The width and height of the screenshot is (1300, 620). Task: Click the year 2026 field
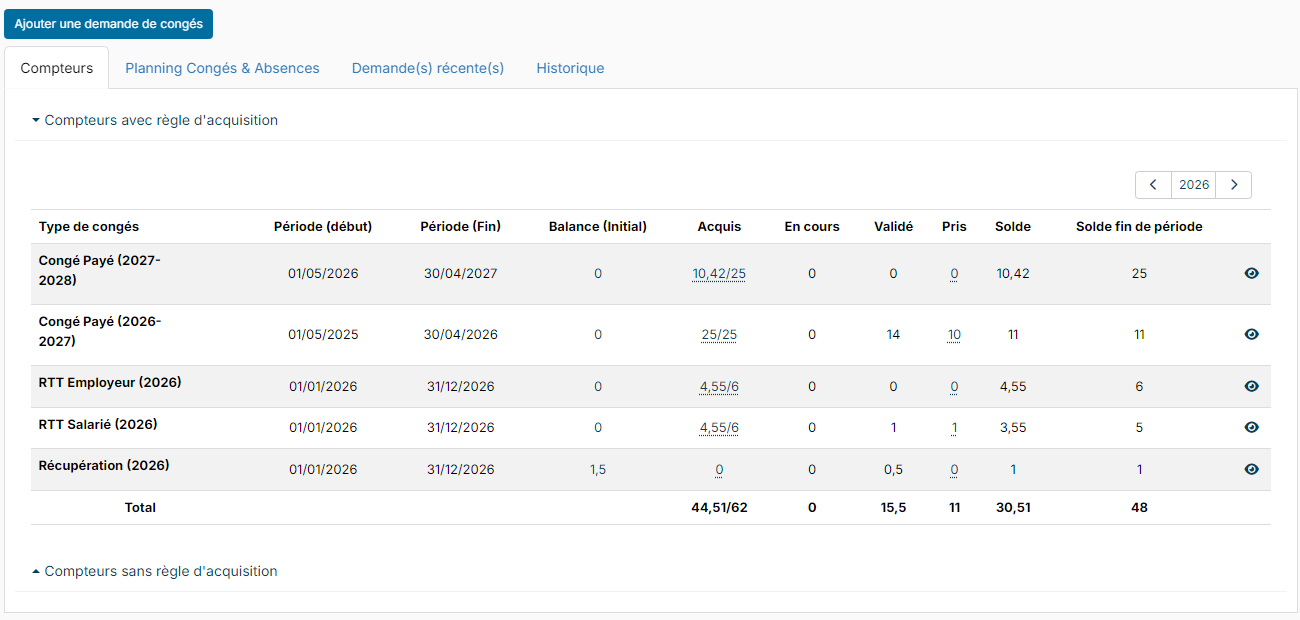1194,185
